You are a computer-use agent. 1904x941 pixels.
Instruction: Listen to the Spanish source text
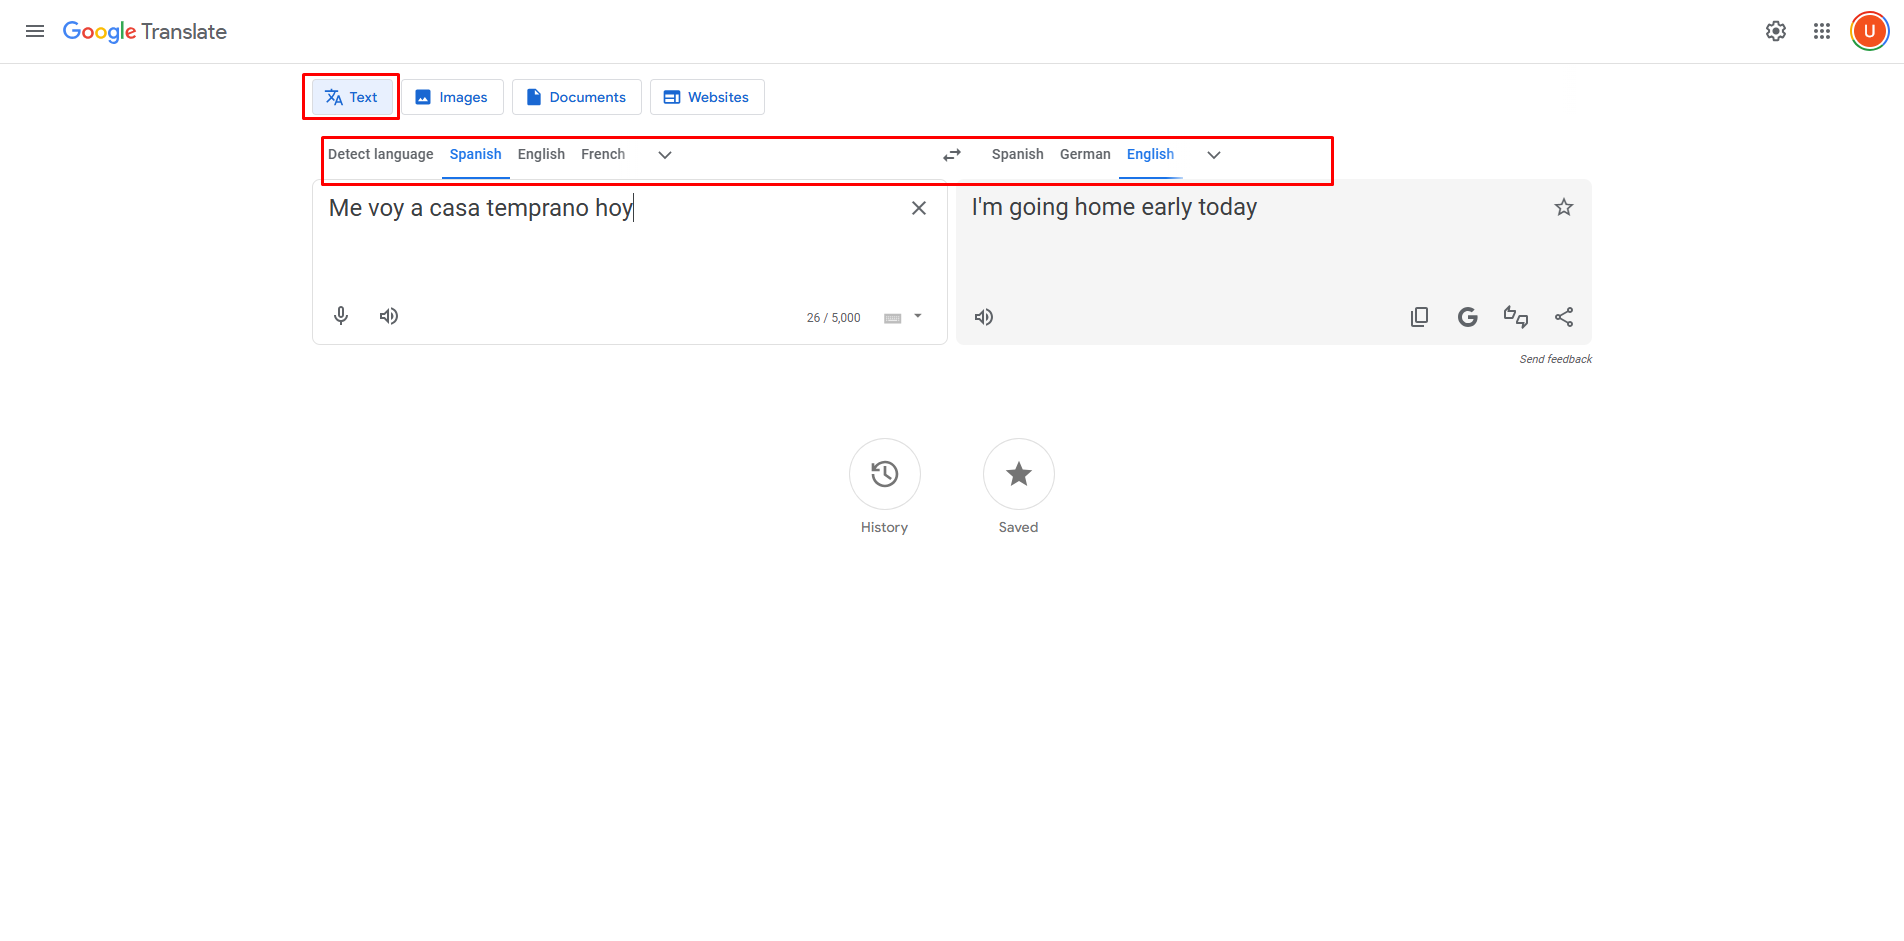[388, 316]
